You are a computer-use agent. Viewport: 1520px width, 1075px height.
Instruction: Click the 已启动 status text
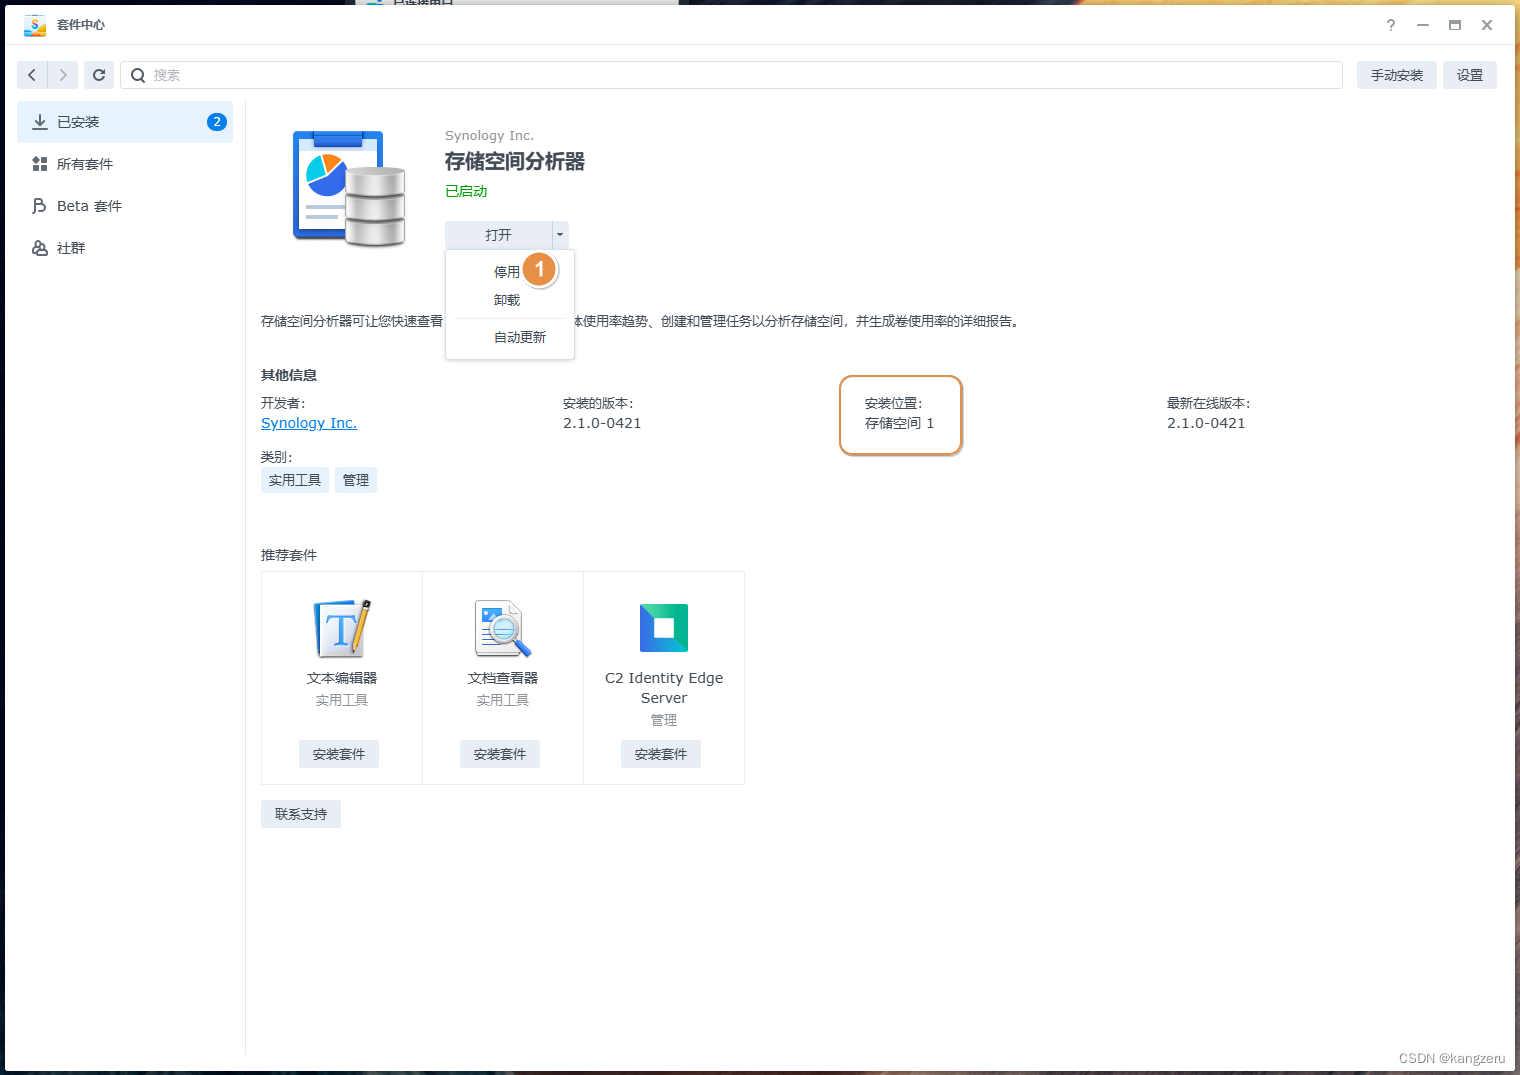click(466, 191)
